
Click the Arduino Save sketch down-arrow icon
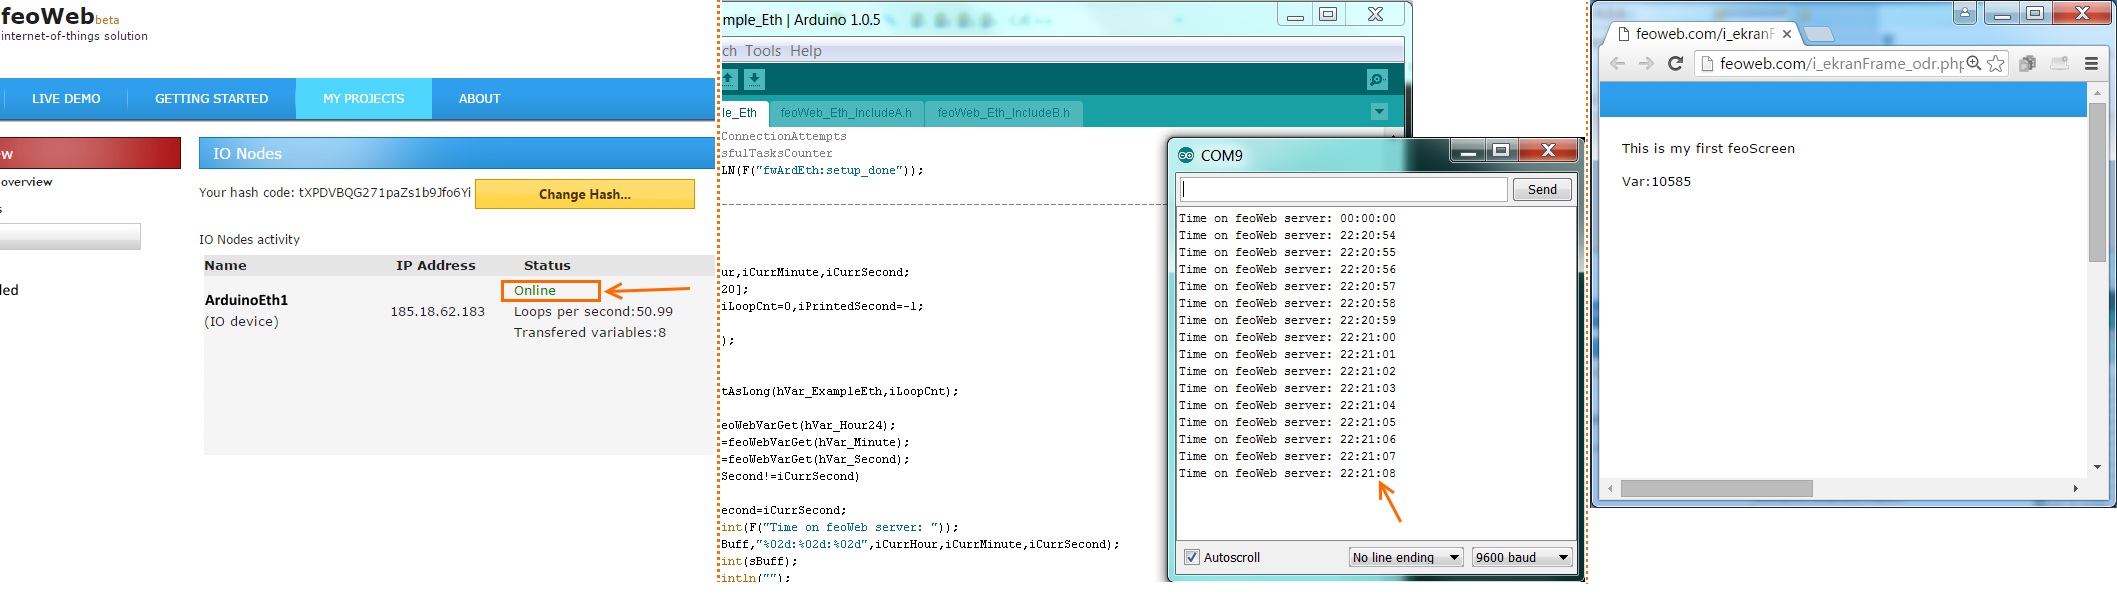pos(754,79)
